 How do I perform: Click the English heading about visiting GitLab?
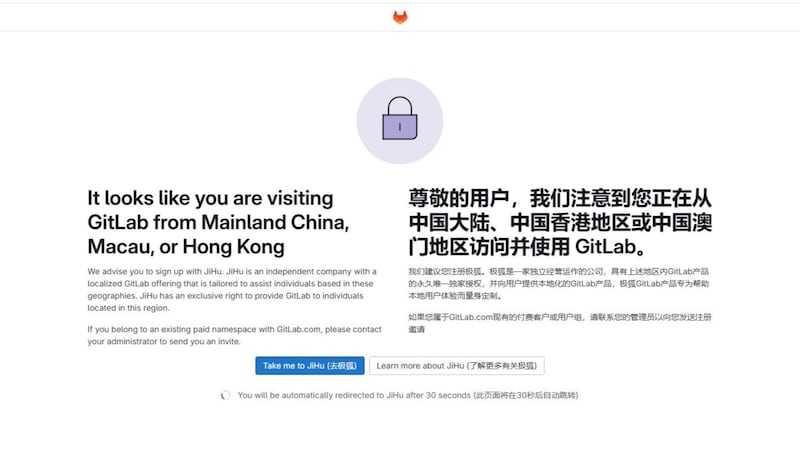coord(218,222)
